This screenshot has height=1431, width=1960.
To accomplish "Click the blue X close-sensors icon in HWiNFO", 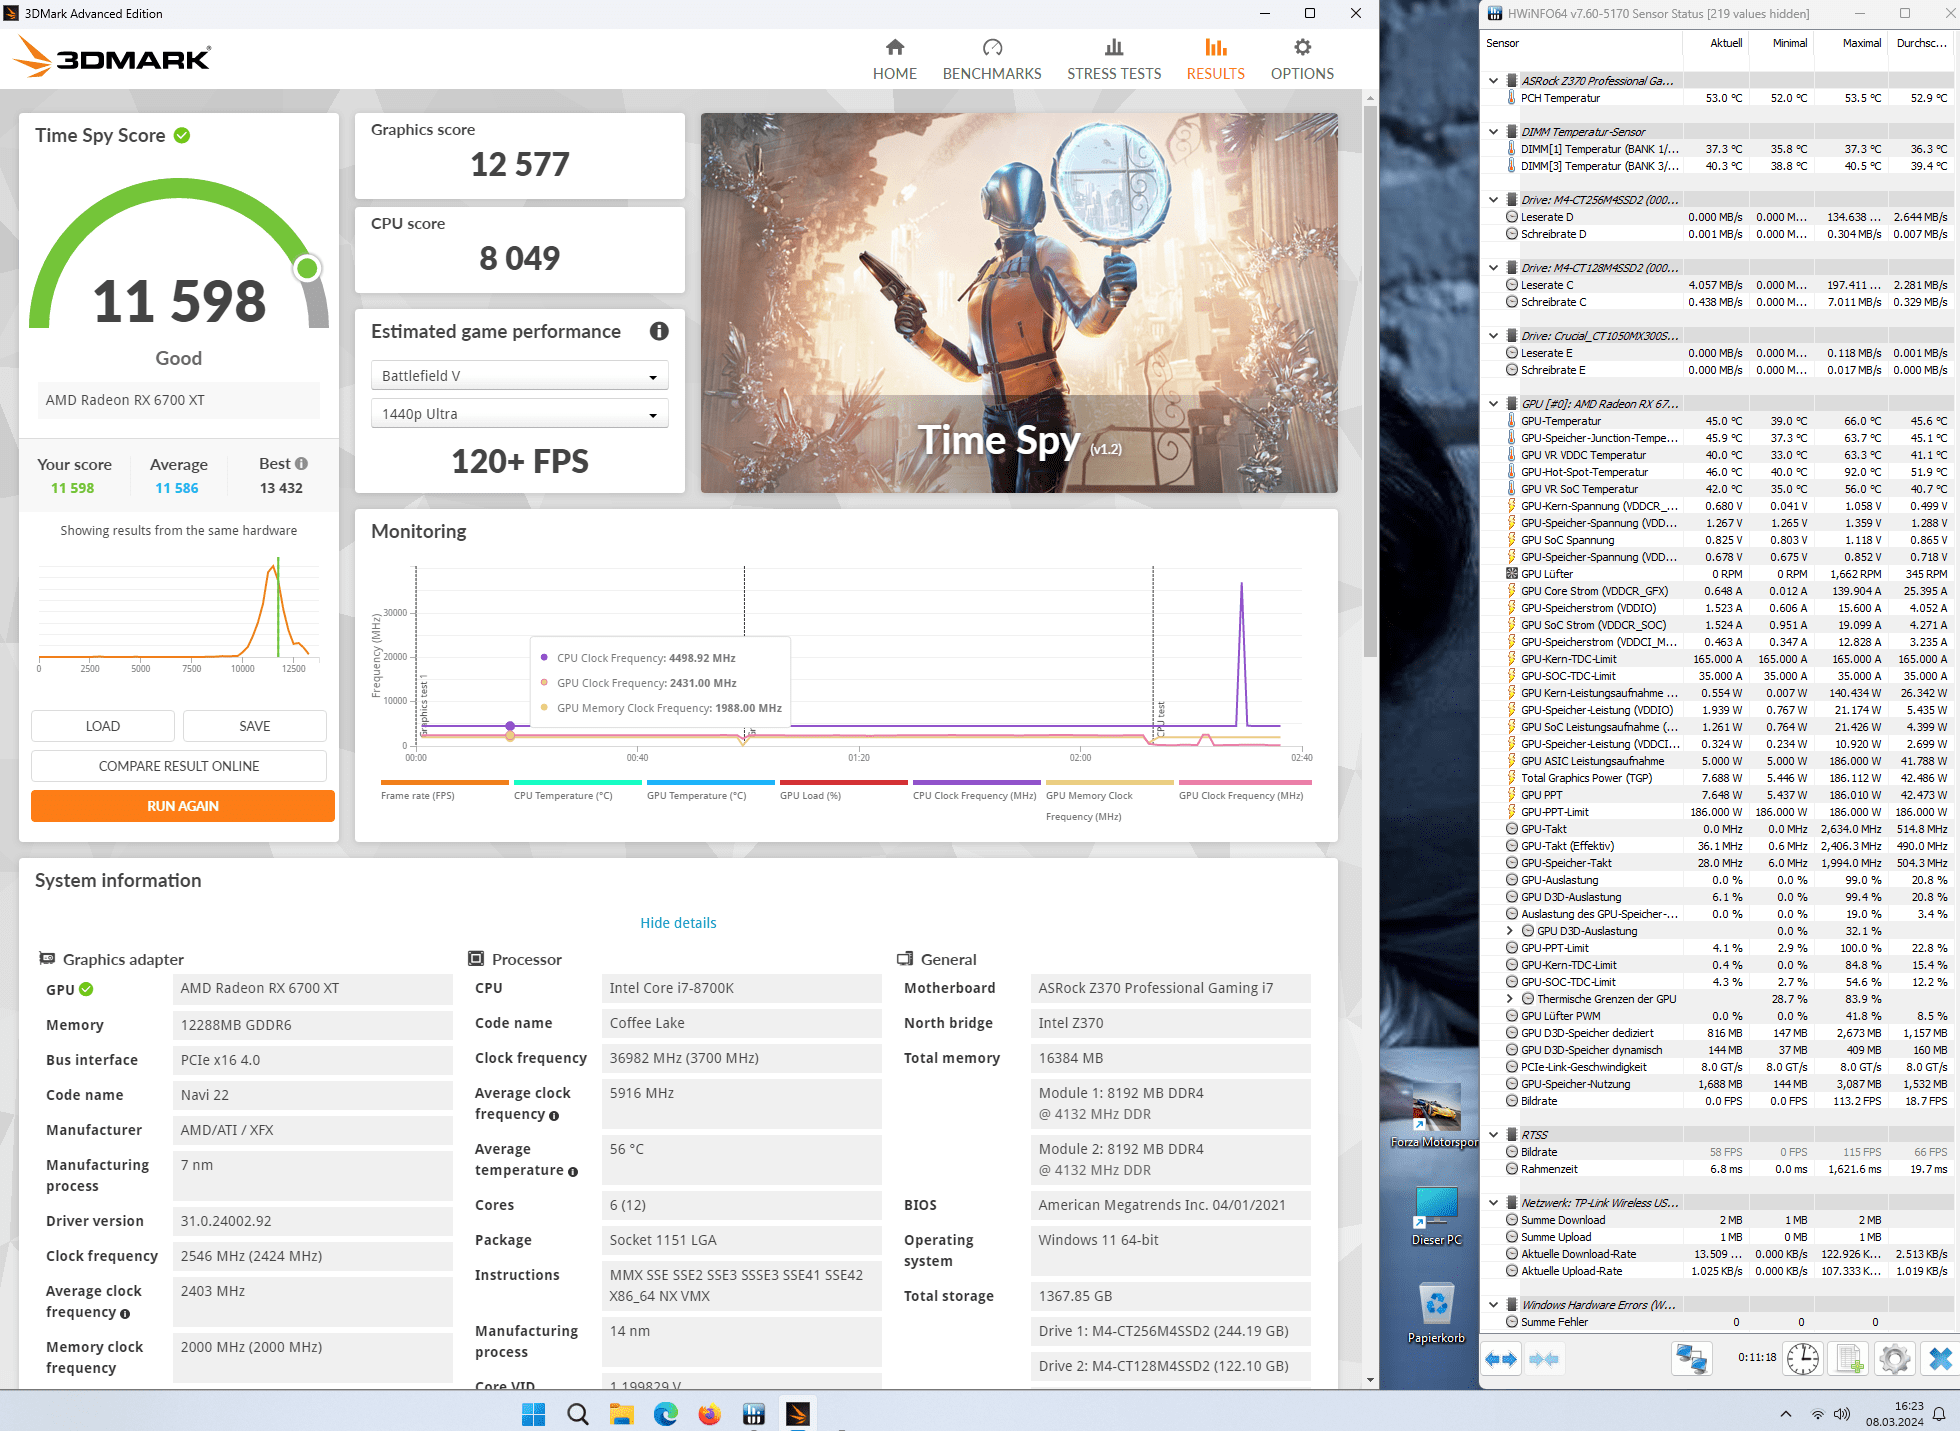I will click(1940, 1359).
